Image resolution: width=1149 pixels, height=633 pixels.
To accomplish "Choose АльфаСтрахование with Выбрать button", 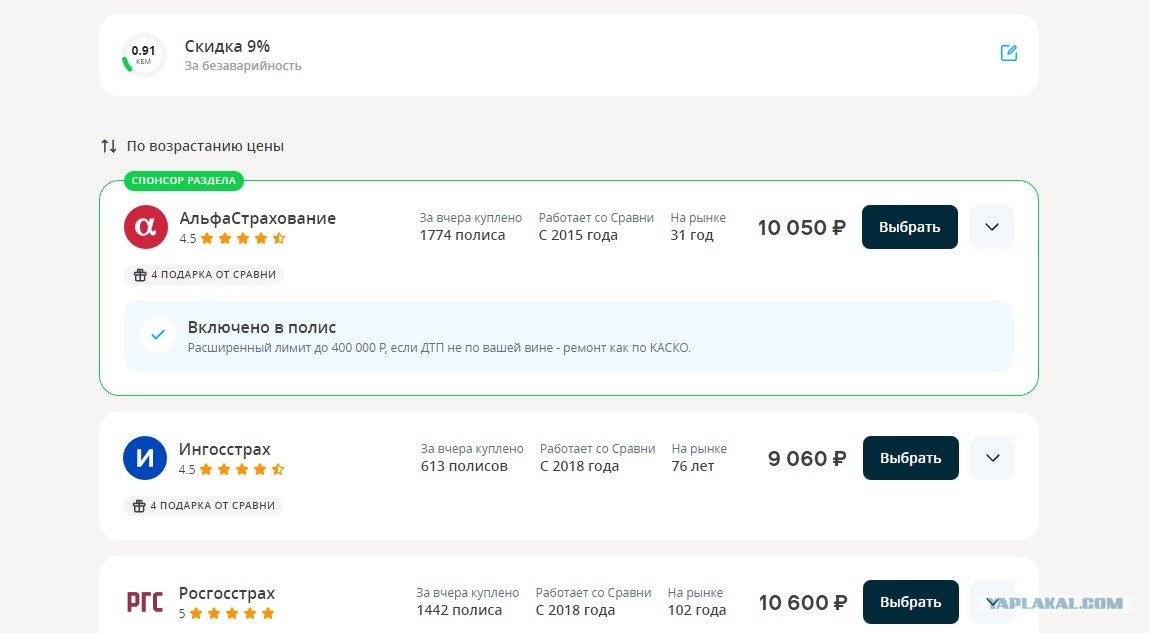I will click(x=909, y=227).
